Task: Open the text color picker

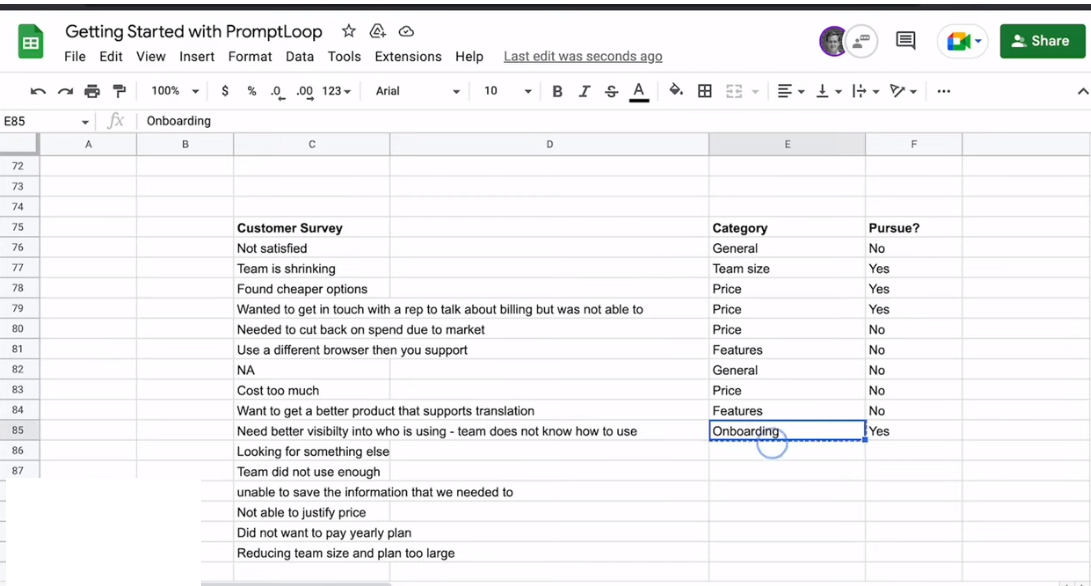Action: tap(639, 91)
